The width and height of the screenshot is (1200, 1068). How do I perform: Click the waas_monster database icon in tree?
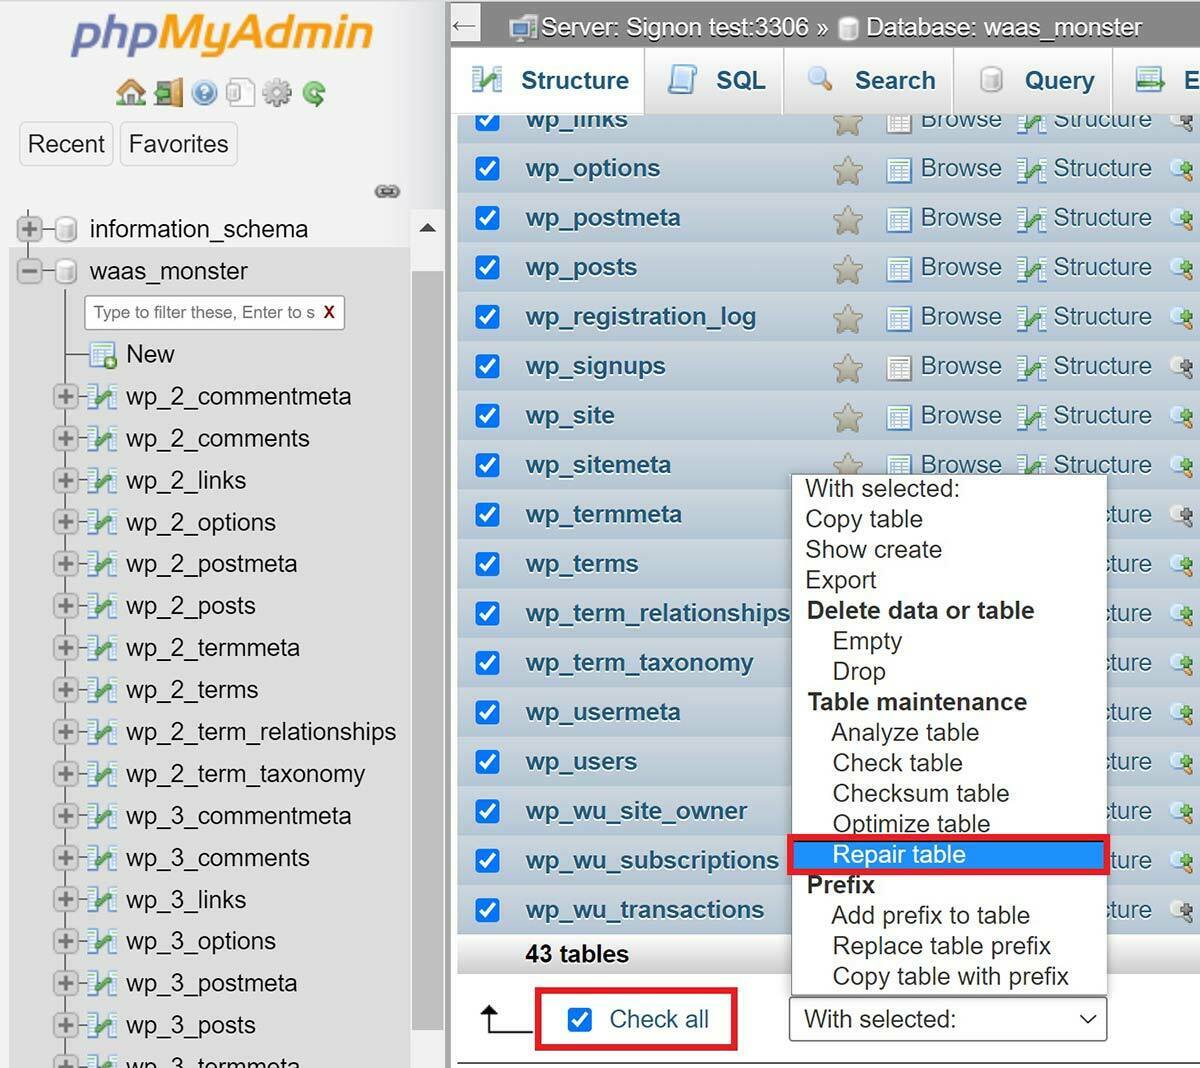[x=66, y=271]
